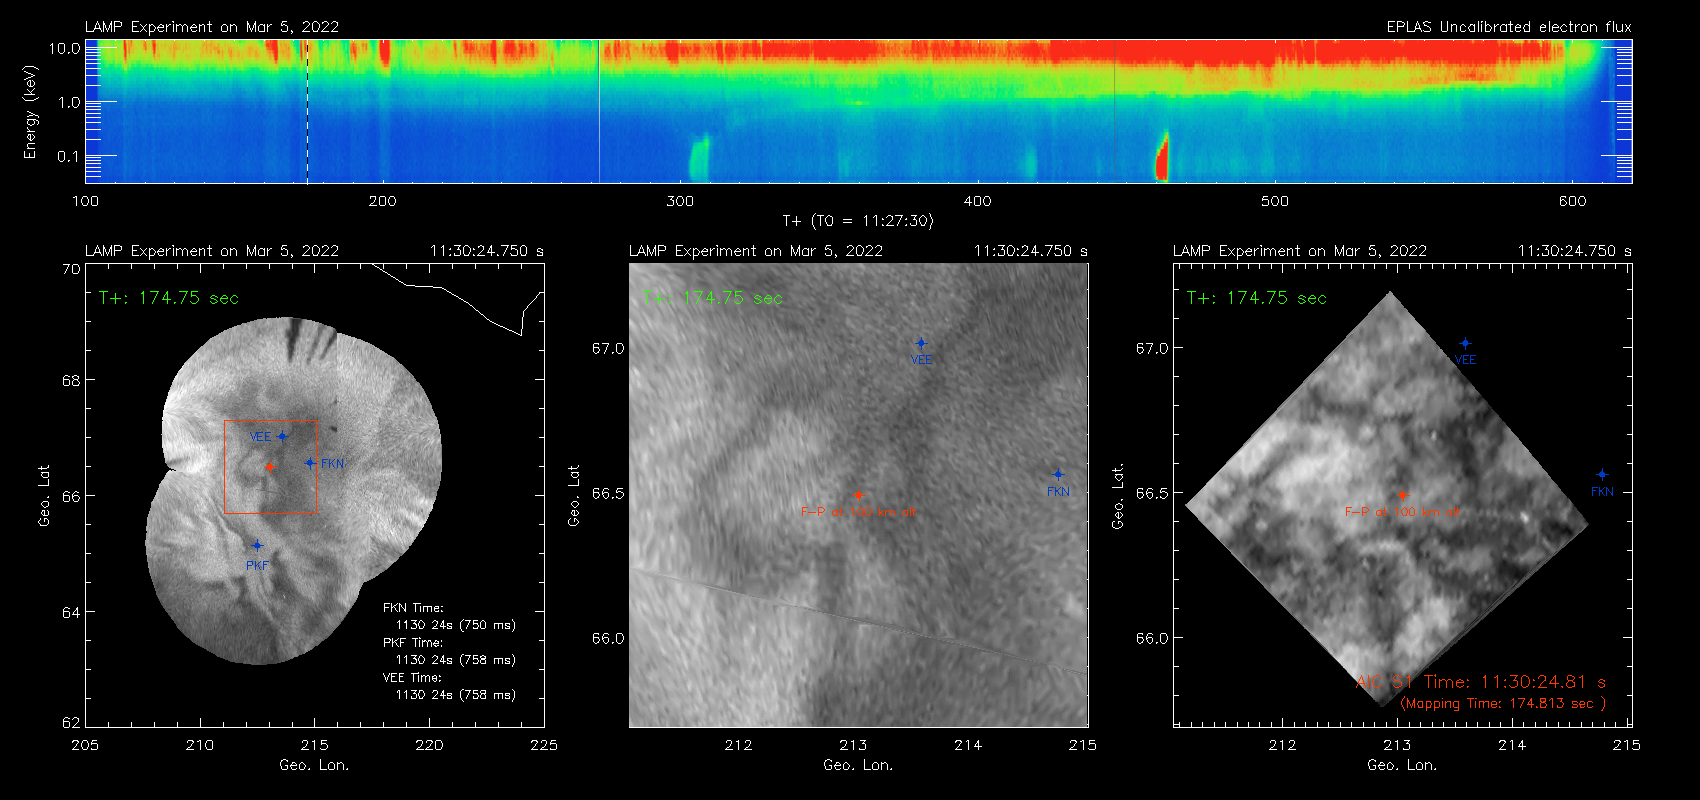This screenshot has width=1700, height=800.
Task: Click the 'LAMP Experiment on Mar 5, 2022' title above the spectrogram
Action: point(212,27)
